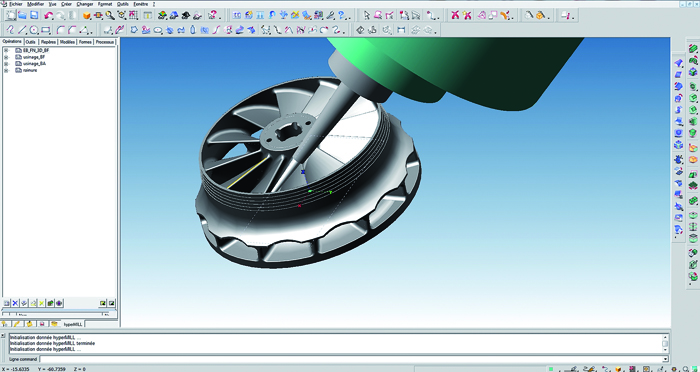Click the message log scrollbar down arrow
This screenshot has height=372, width=700.
tap(666, 350)
